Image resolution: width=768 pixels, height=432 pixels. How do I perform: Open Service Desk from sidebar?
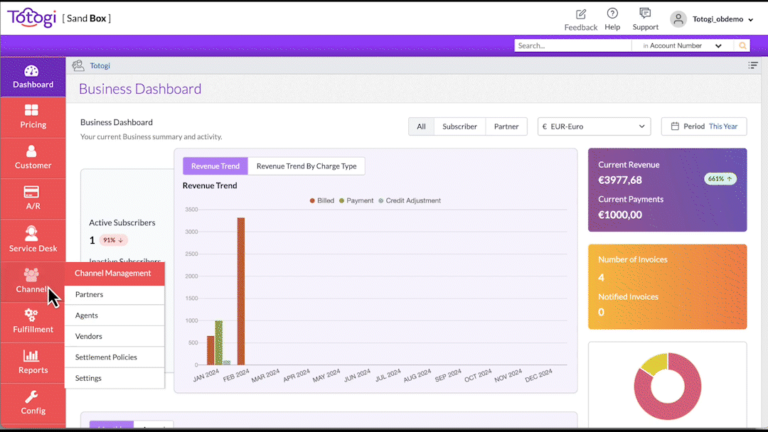(x=32, y=239)
